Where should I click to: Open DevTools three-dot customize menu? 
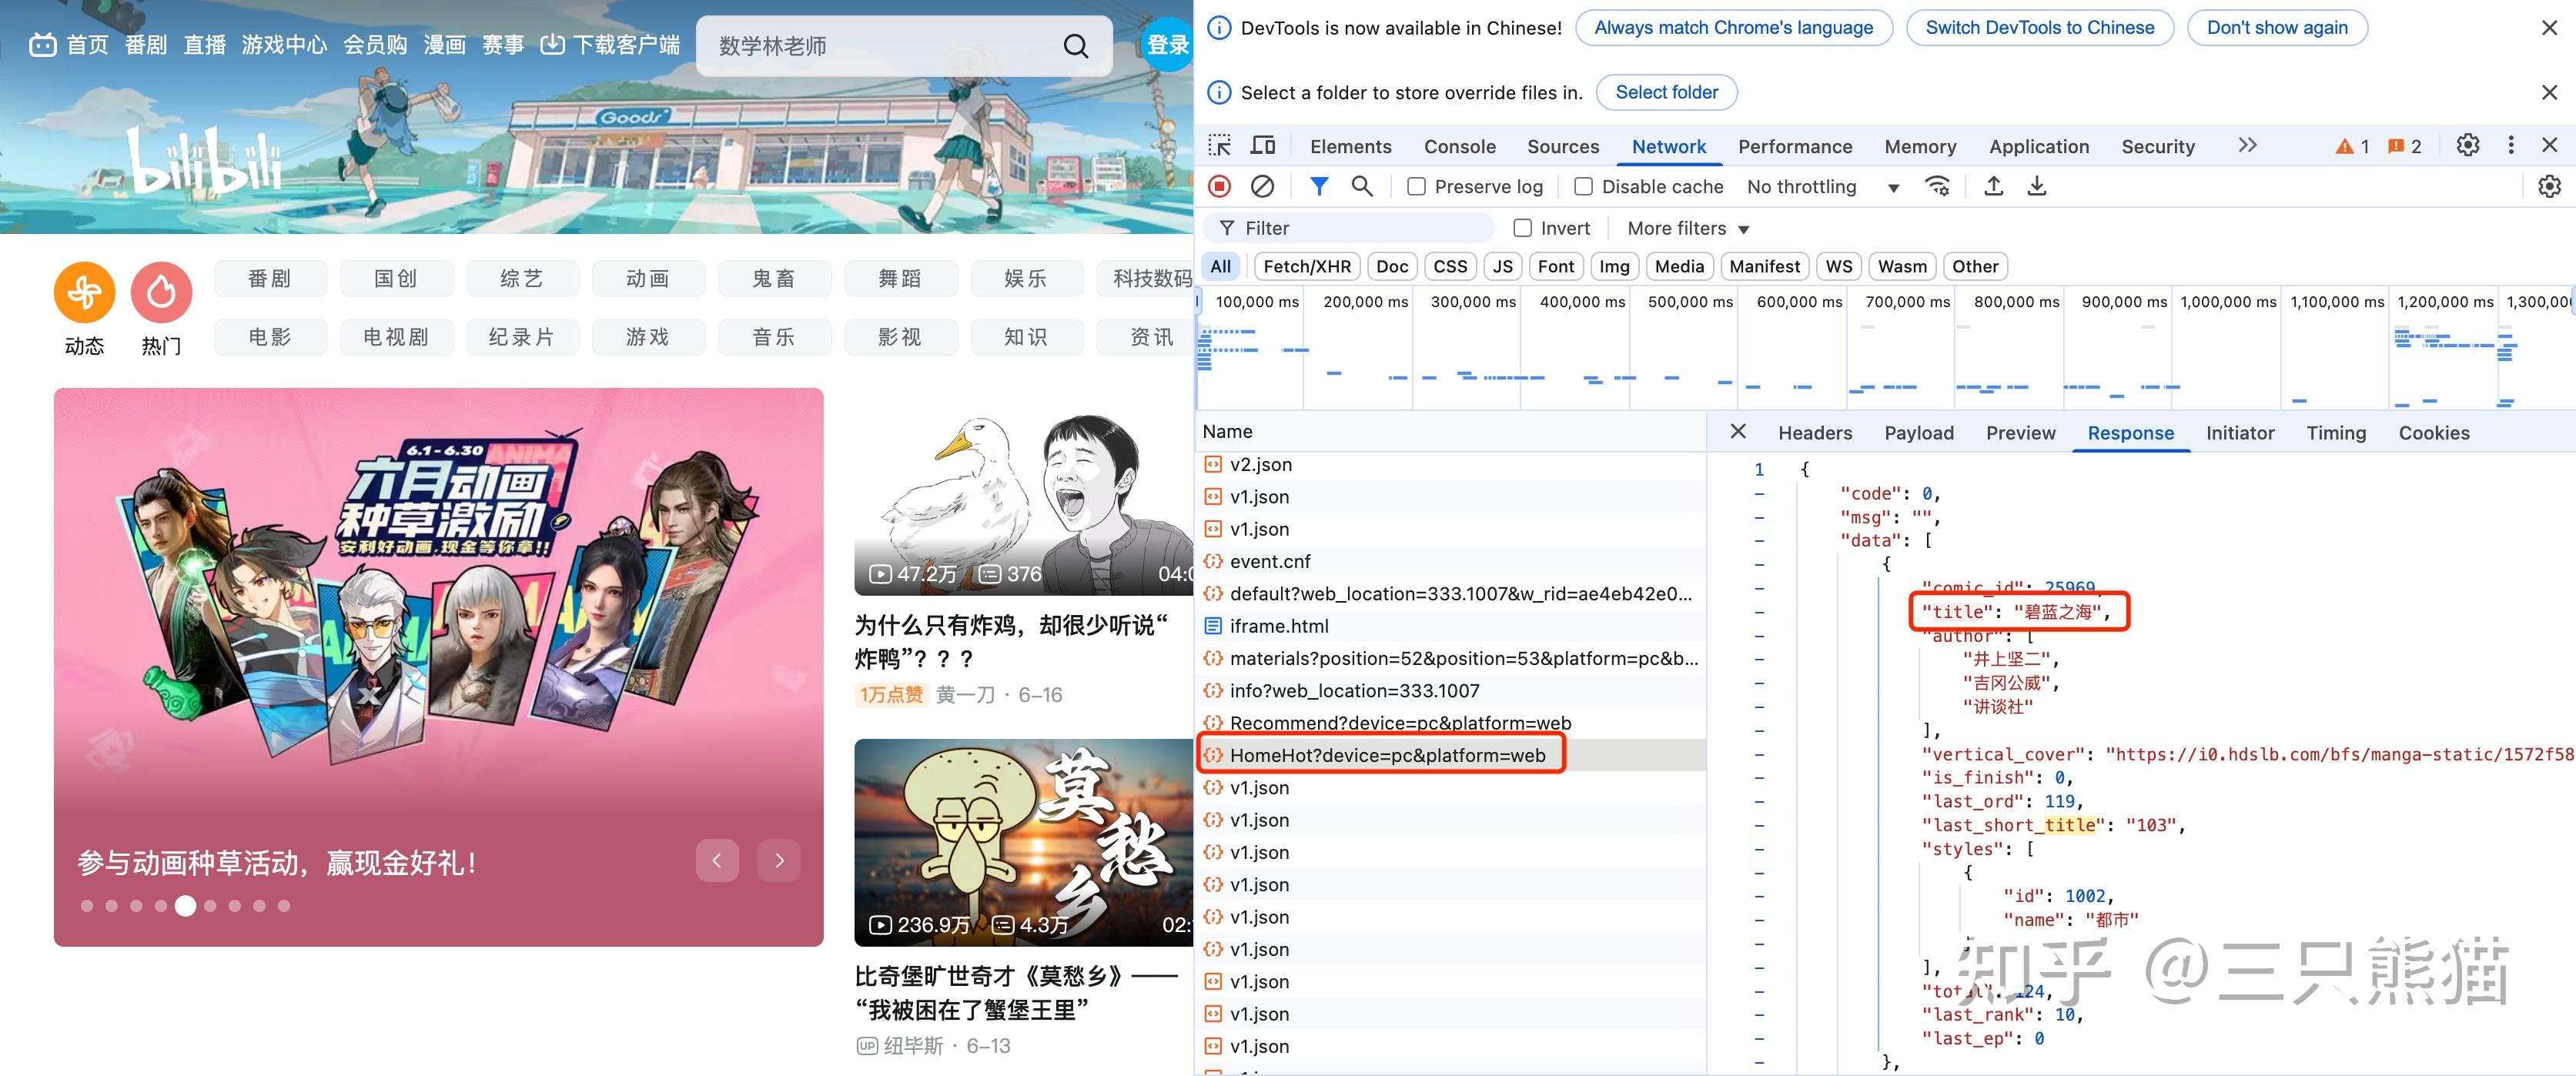coord(2511,146)
